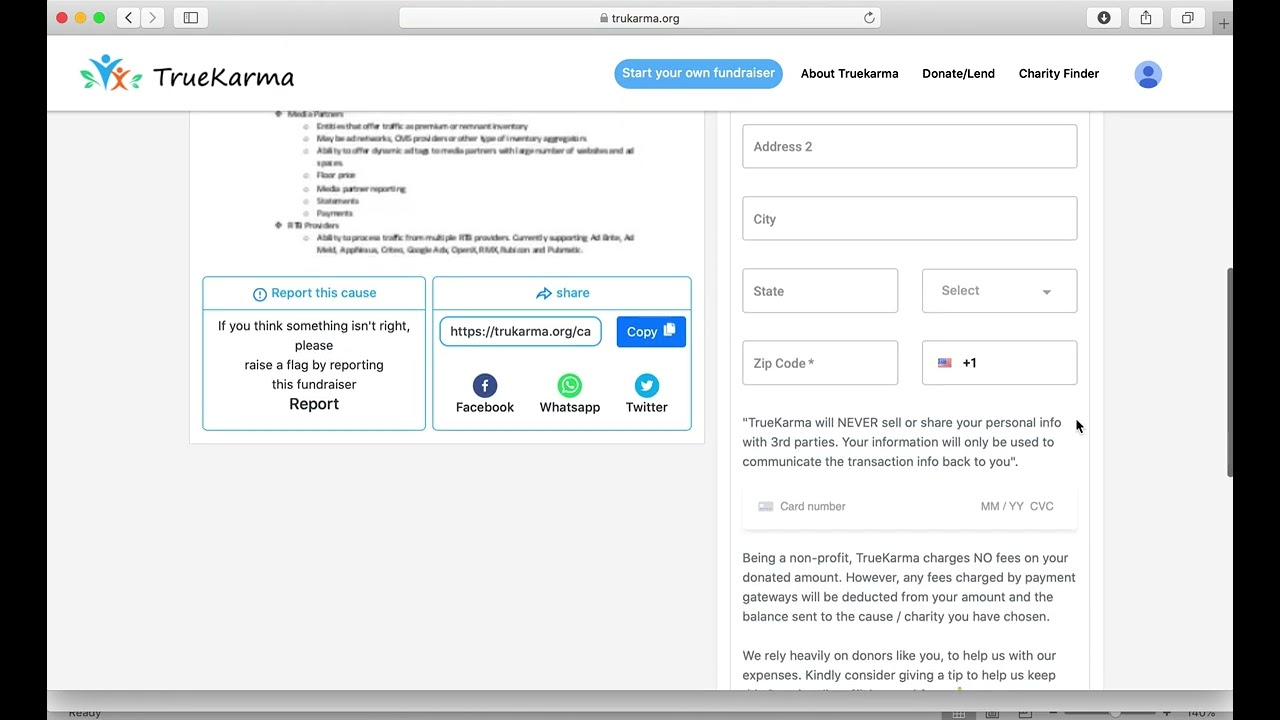
Task: Click the Report this cause header
Action: [x=314, y=293]
